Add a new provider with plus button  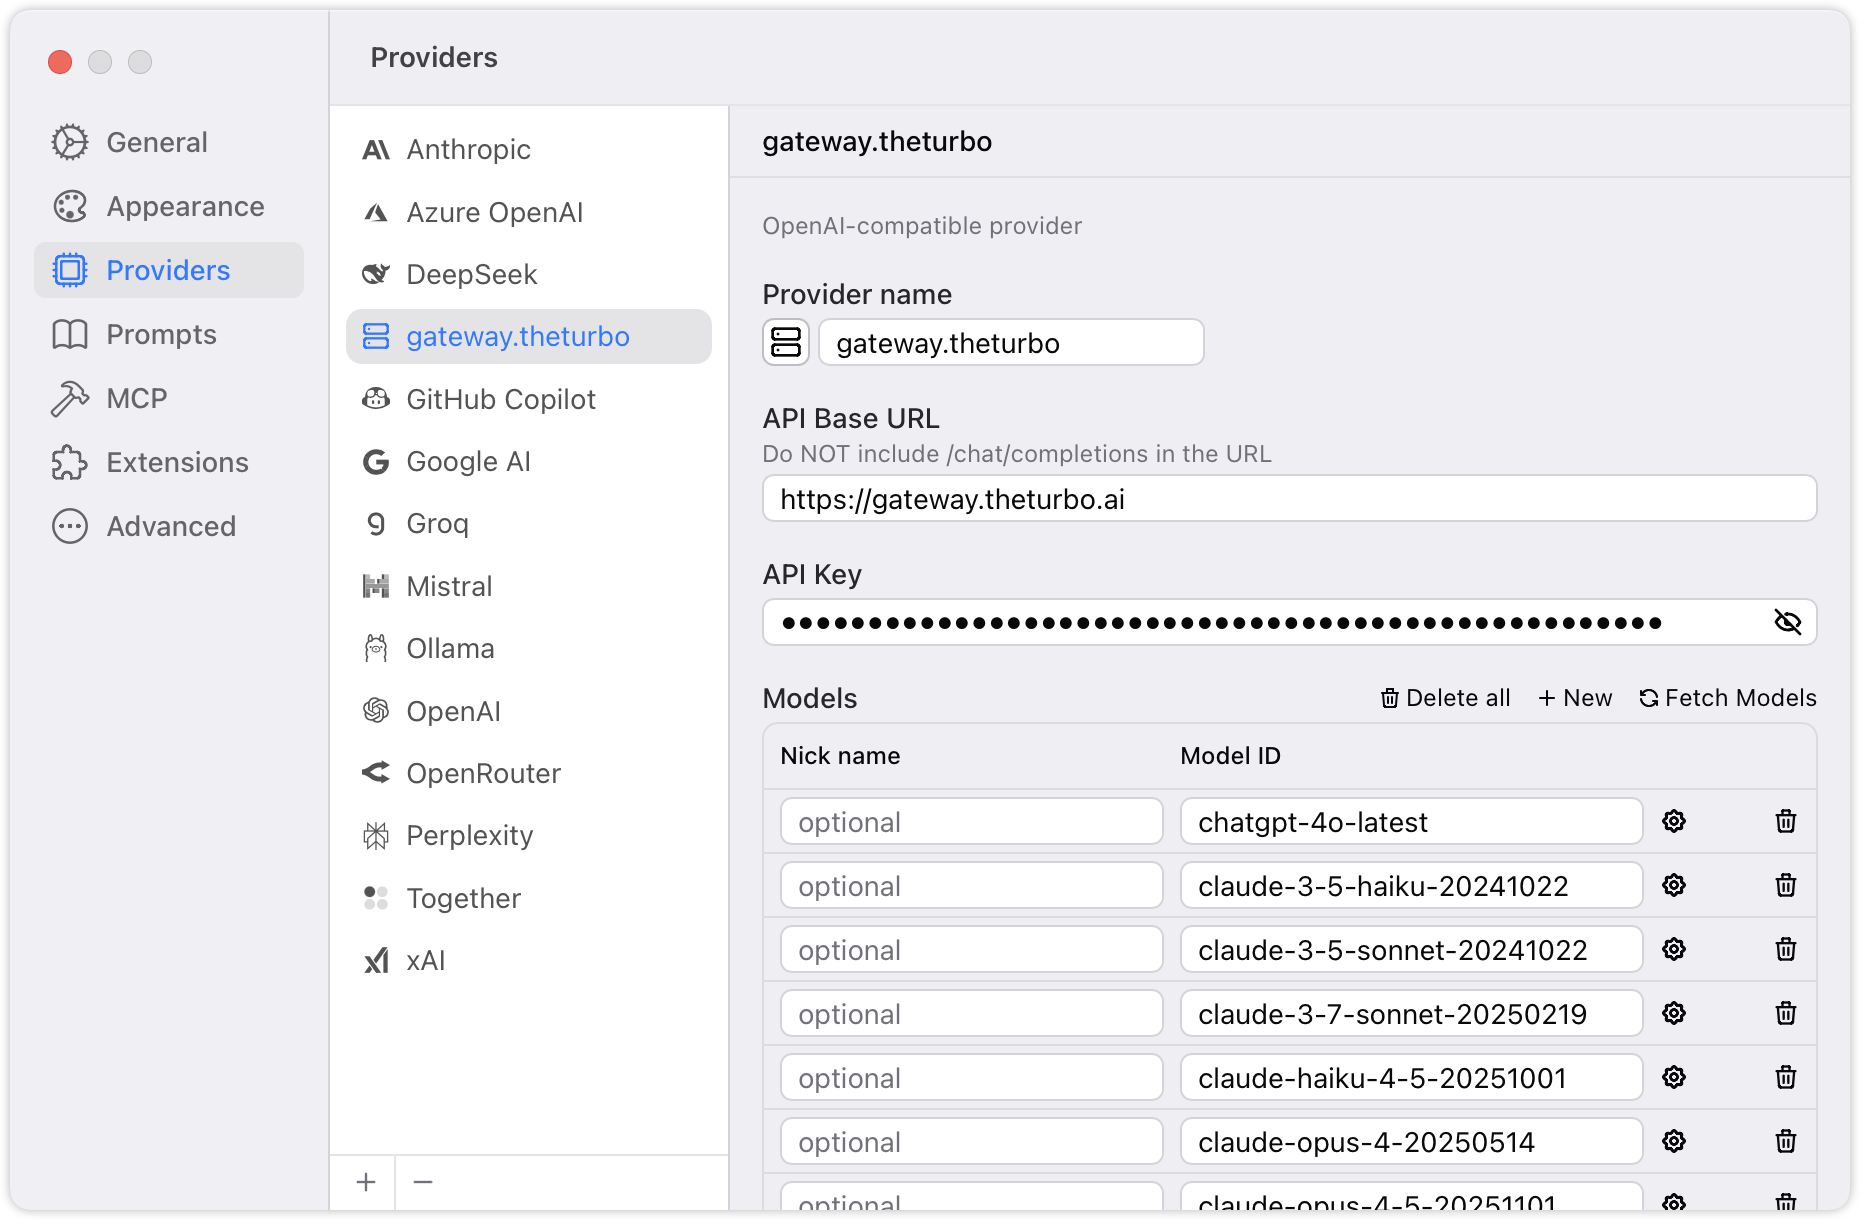click(366, 1182)
